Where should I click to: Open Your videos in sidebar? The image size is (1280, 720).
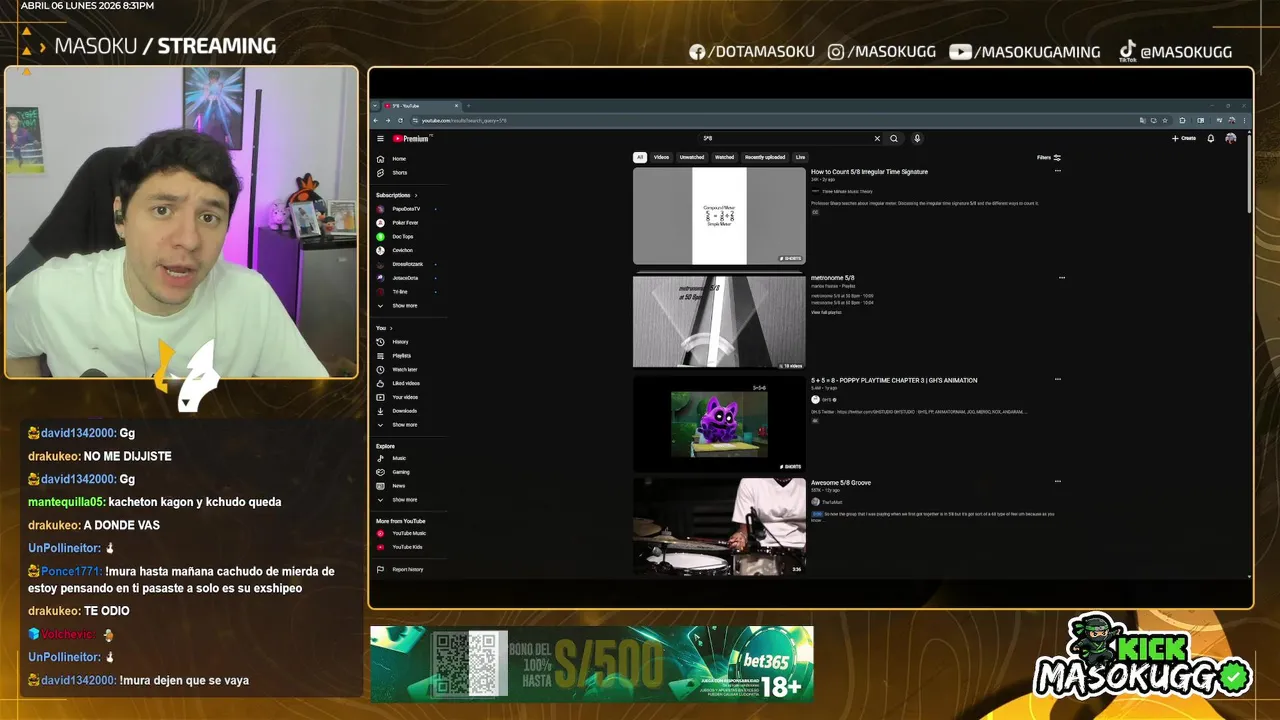(x=405, y=397)
